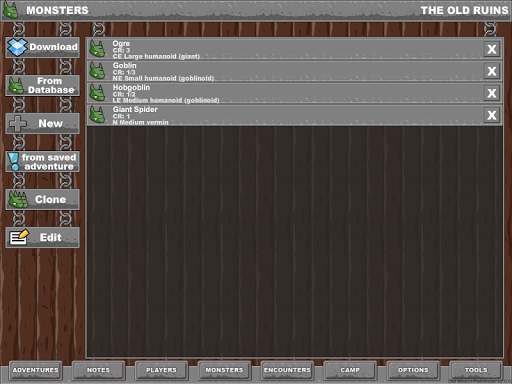The height and width of the screenshot is (384, 512).
Task: Switch to the Encounters tab
Action: [x=287, y=370]
